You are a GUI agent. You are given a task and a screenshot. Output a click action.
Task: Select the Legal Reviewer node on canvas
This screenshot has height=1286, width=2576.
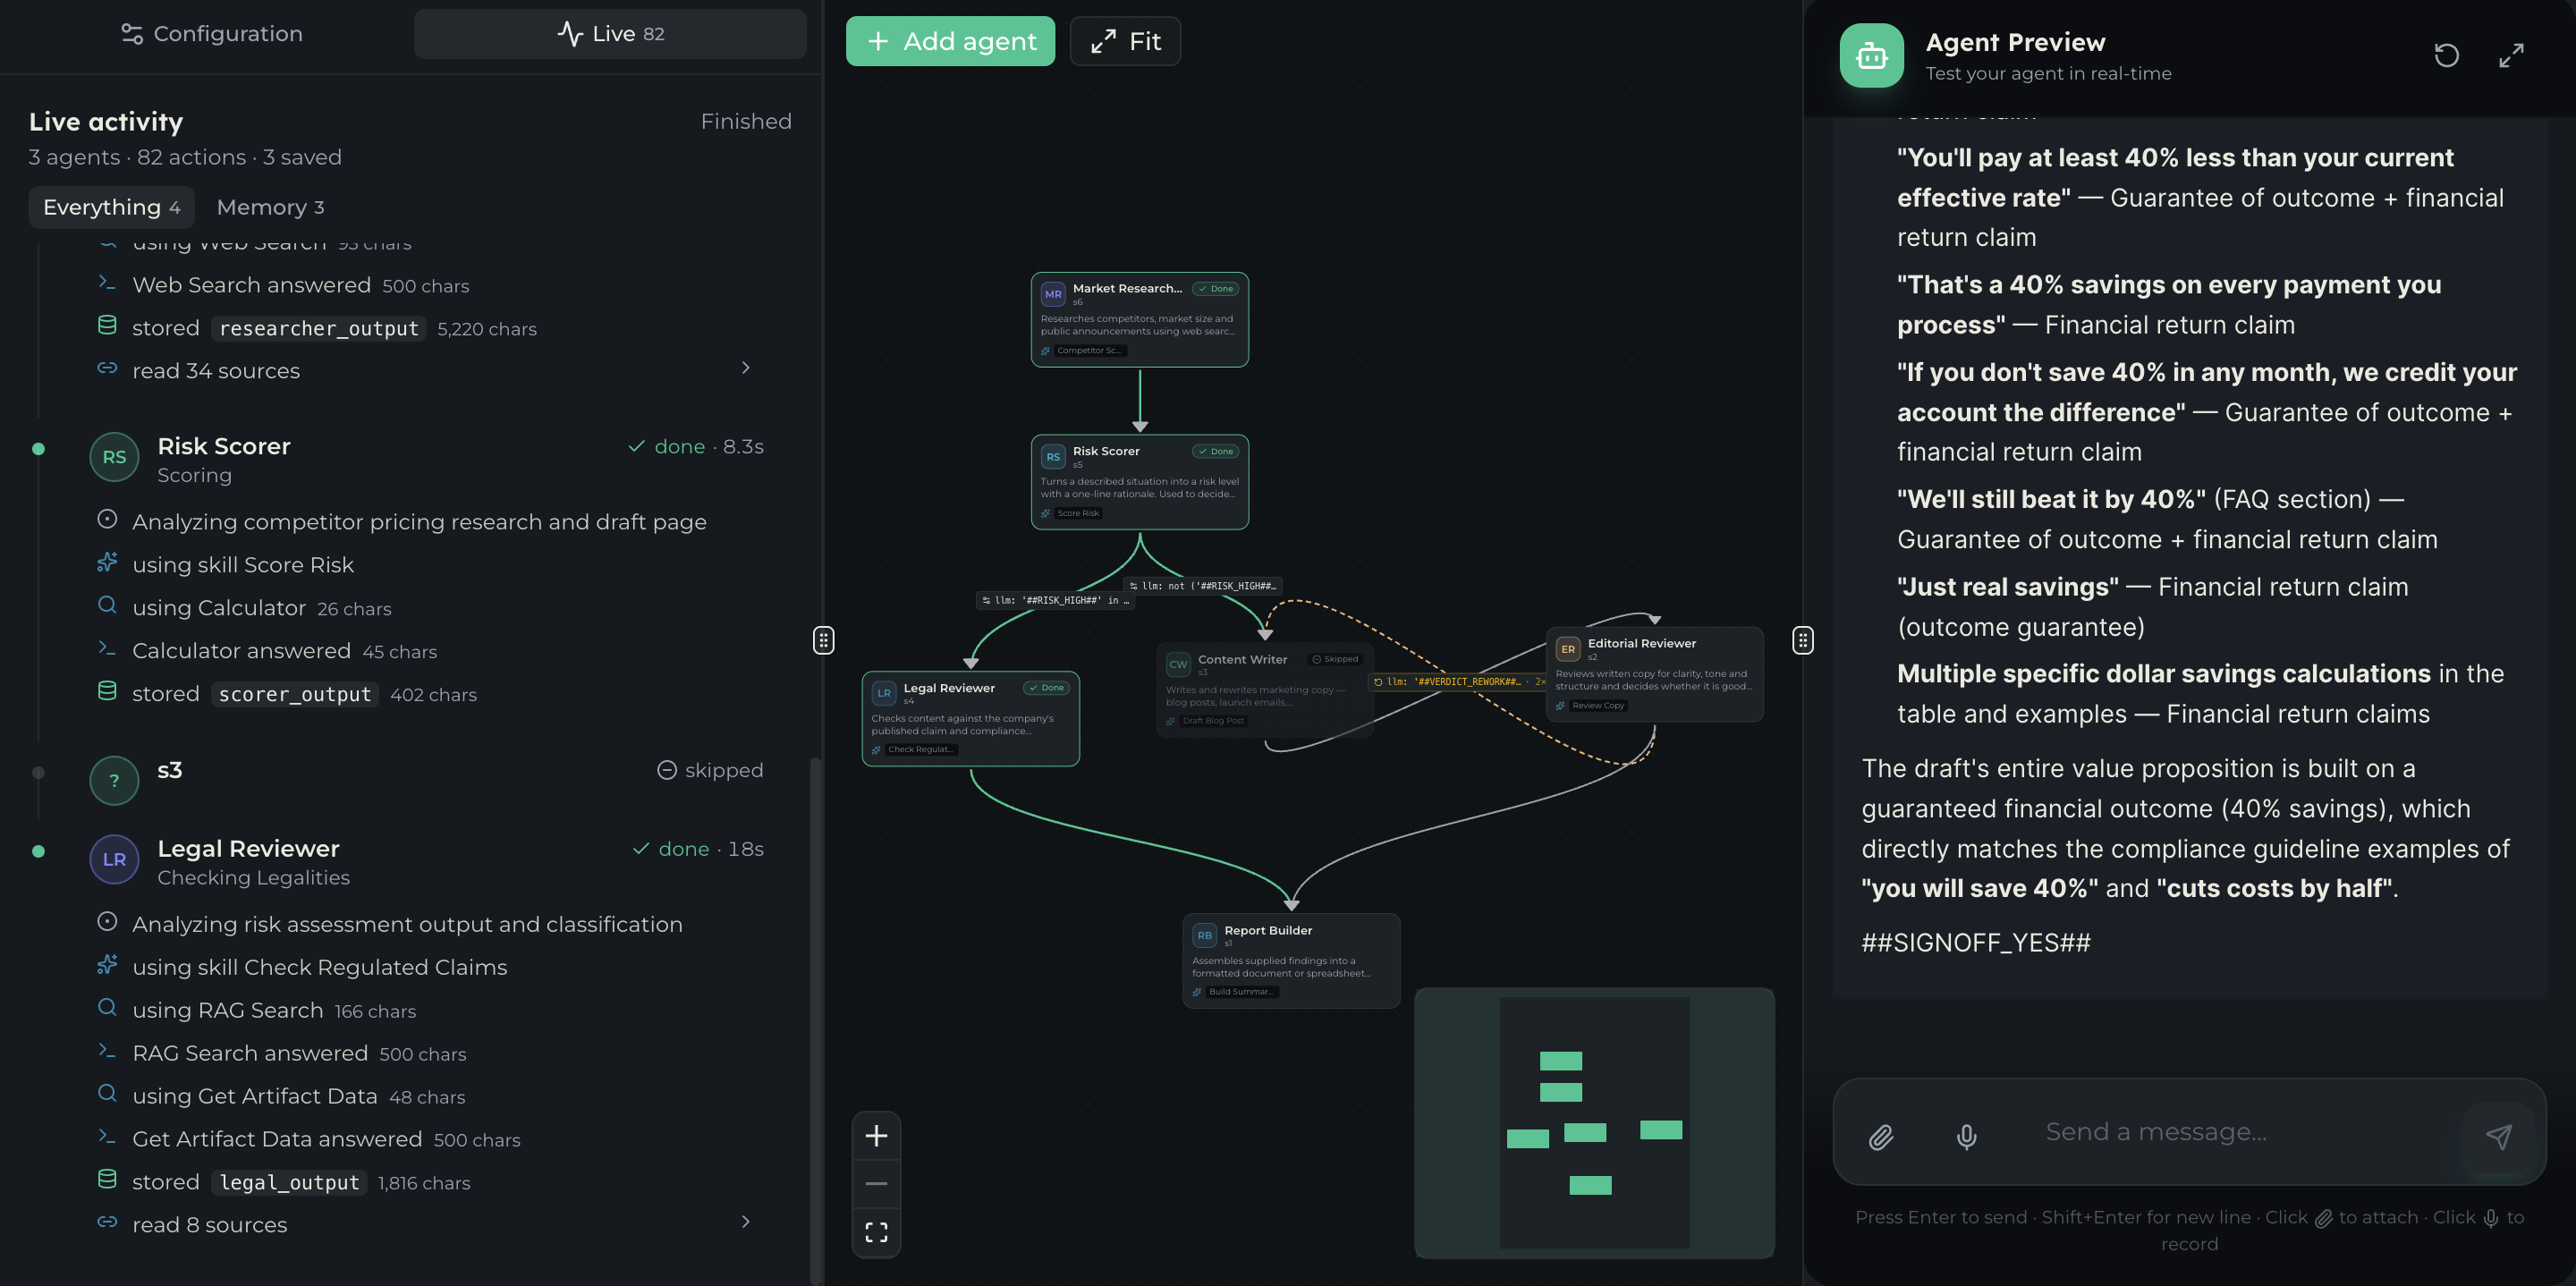pyautogui.click(x=970, y=718)
